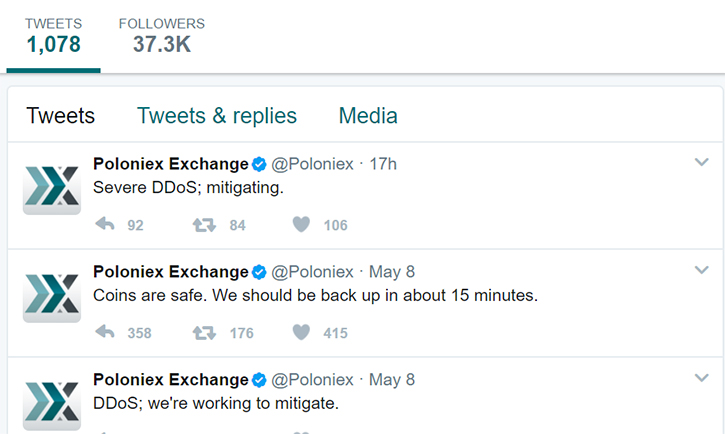This screenshot has width=725, height=434.
Task: Reply to the 'Coins are safe' tweet
Action: (105, 332)
